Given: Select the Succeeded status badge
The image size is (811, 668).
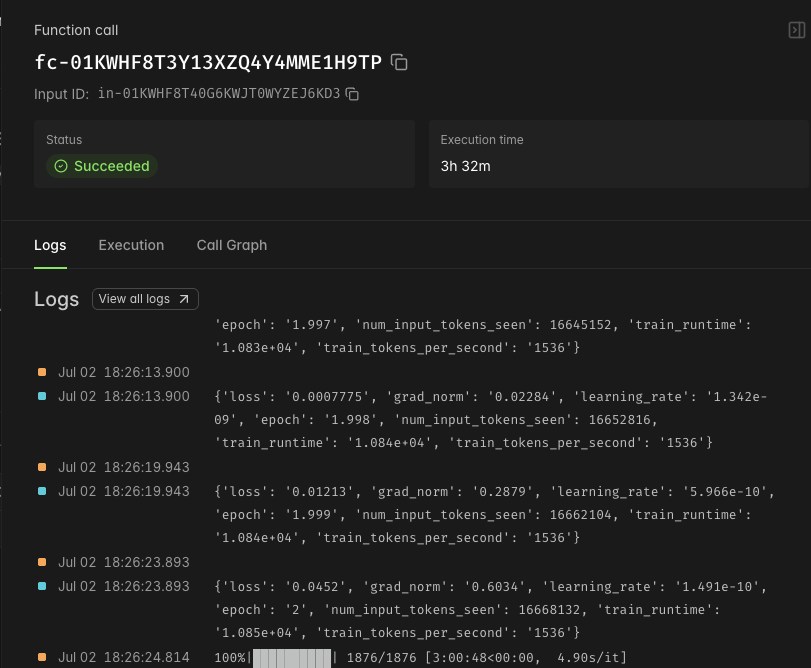Looking at the screenshot, I should [x=102, y=166].
